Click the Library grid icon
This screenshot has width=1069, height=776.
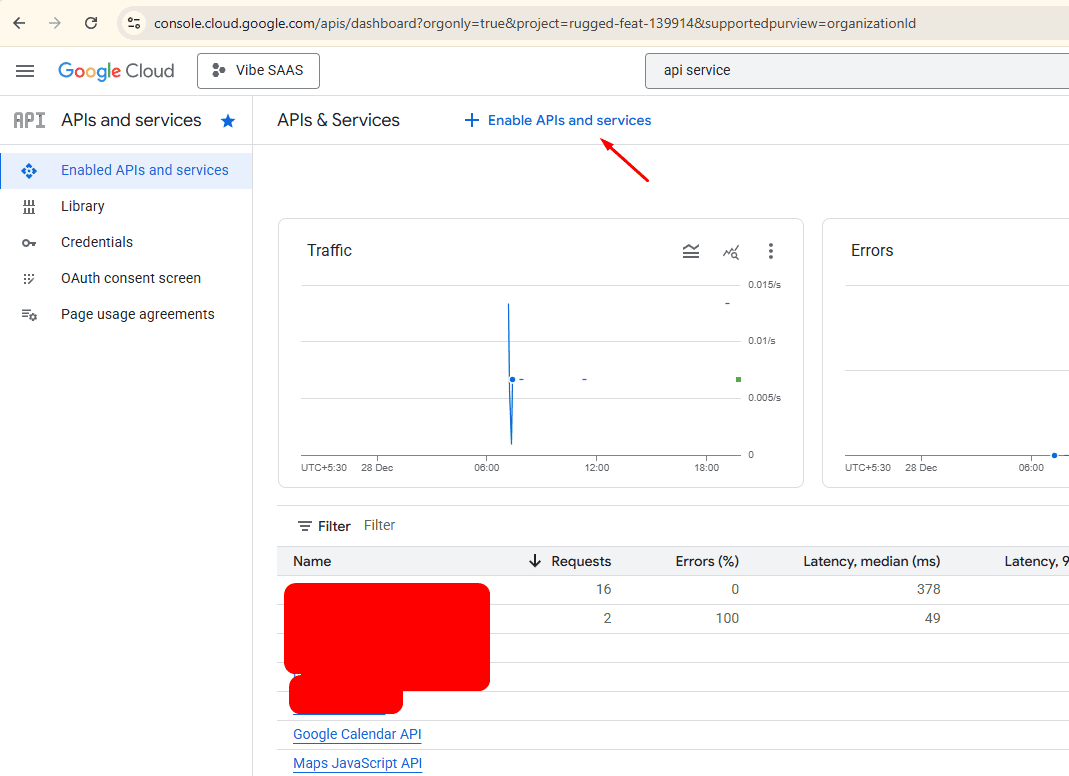29,207
